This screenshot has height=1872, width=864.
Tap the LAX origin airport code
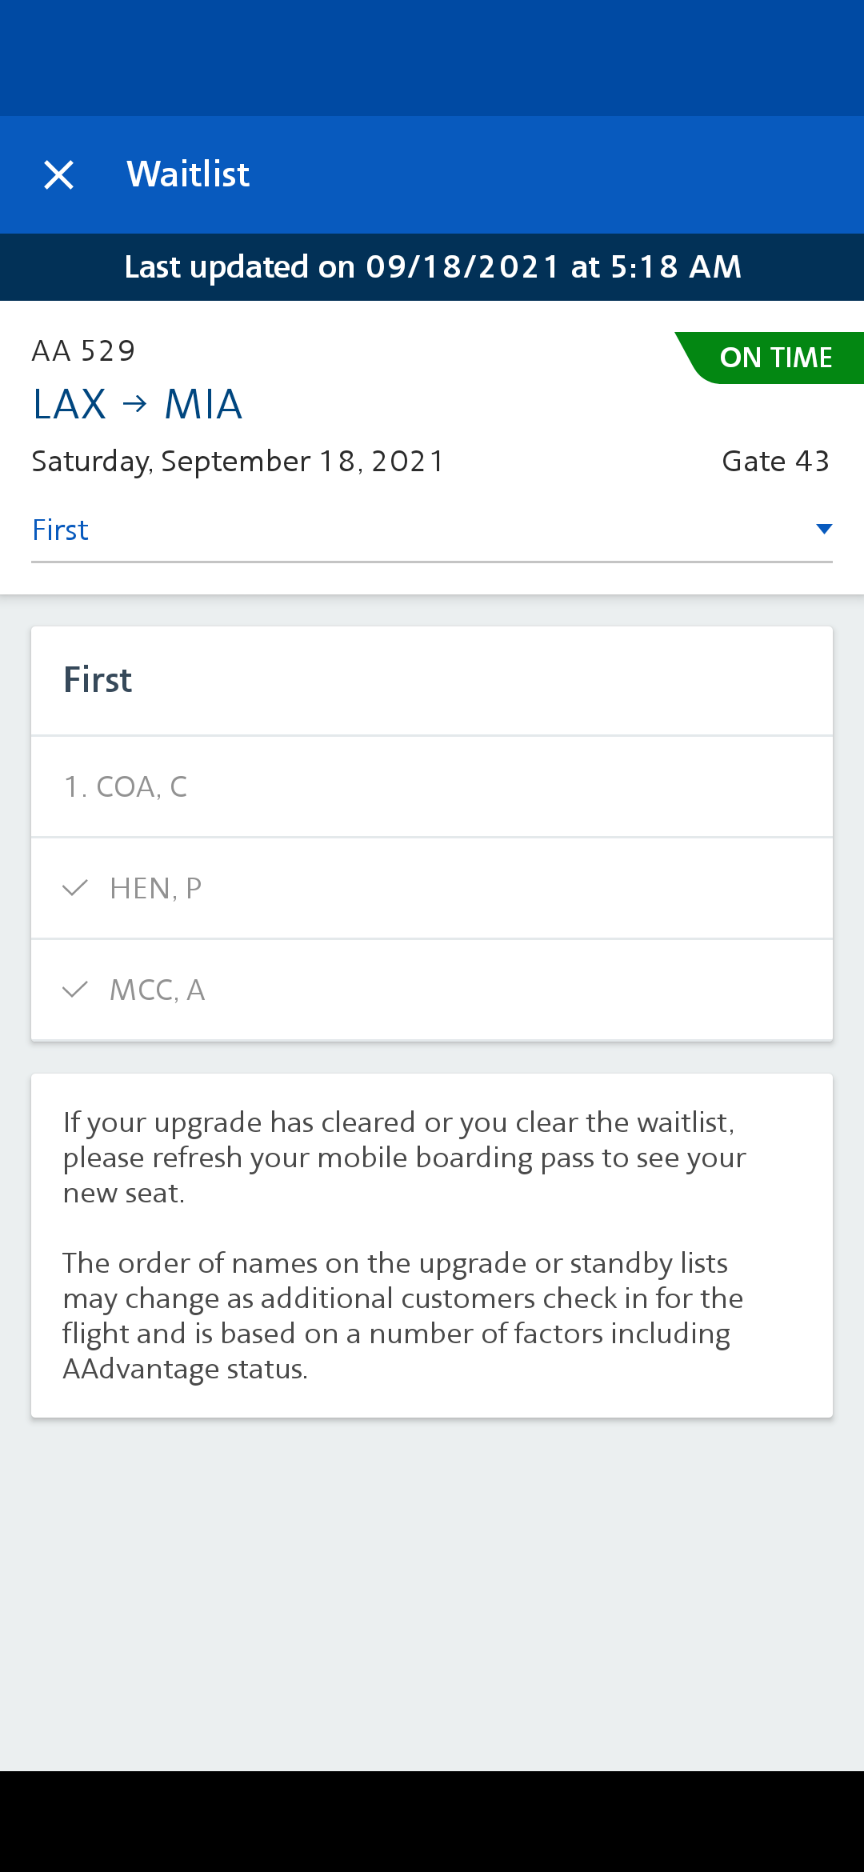coord(69,404)
